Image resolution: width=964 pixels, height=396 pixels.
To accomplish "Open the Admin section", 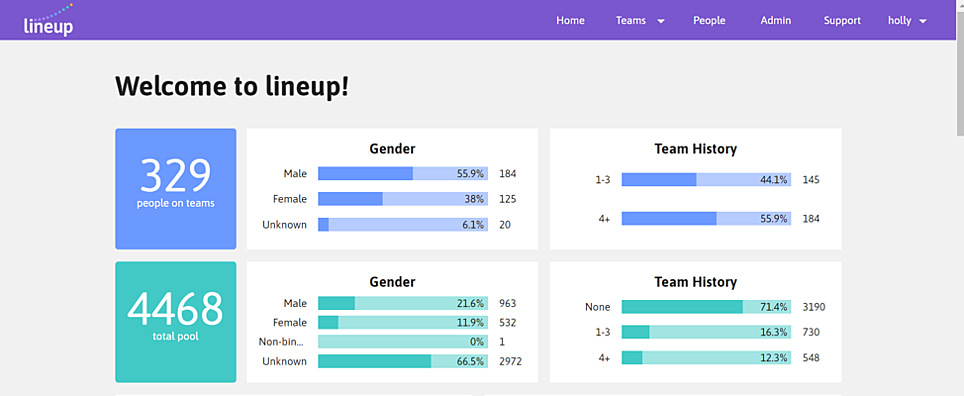I will click(x=775, y=20).
